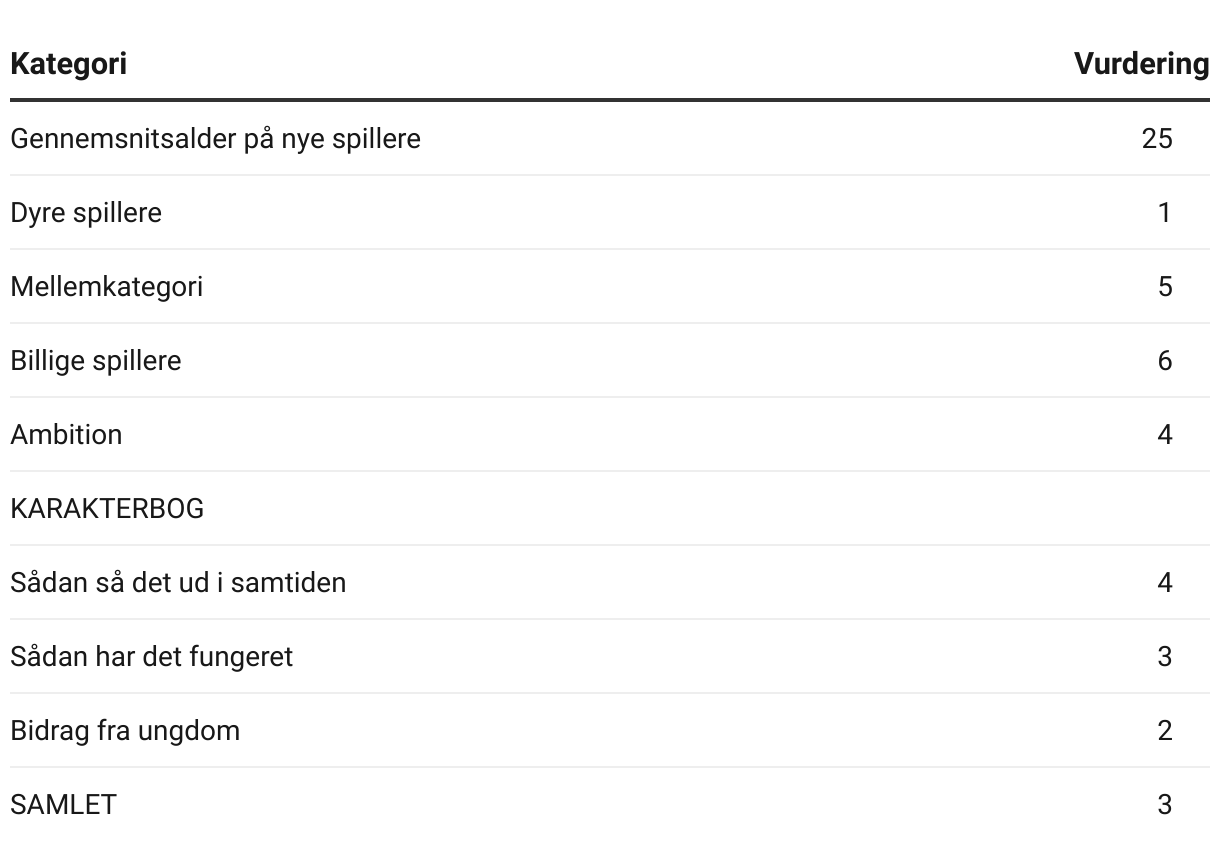Select the Mellemkategori row label

(107, 287)
